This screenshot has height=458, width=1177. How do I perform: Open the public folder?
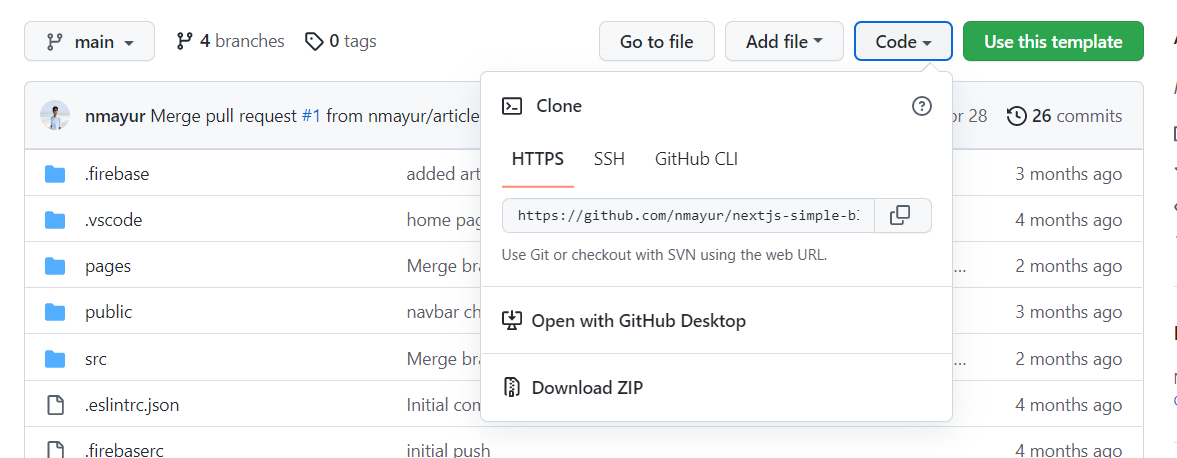108,312
